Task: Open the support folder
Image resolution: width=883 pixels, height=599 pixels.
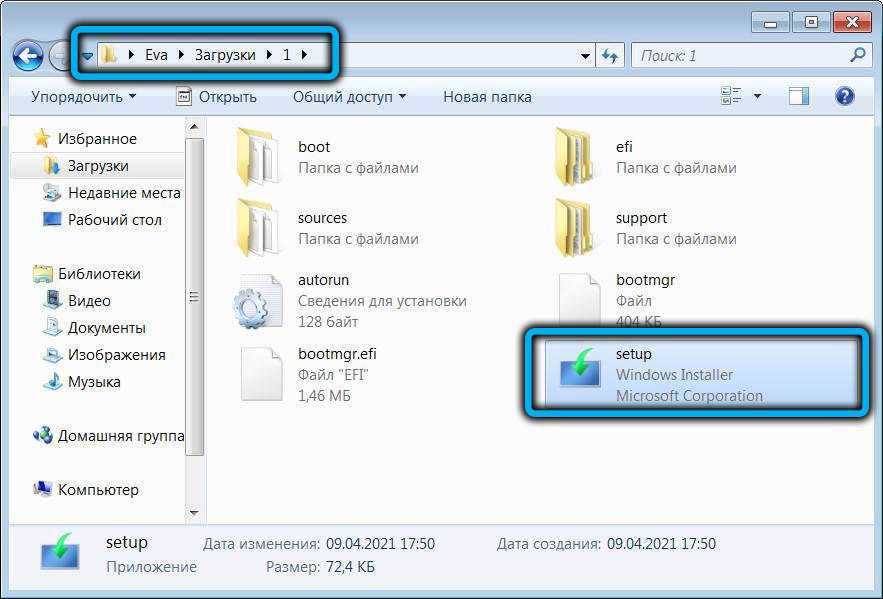Action: [x=640, y=218]
